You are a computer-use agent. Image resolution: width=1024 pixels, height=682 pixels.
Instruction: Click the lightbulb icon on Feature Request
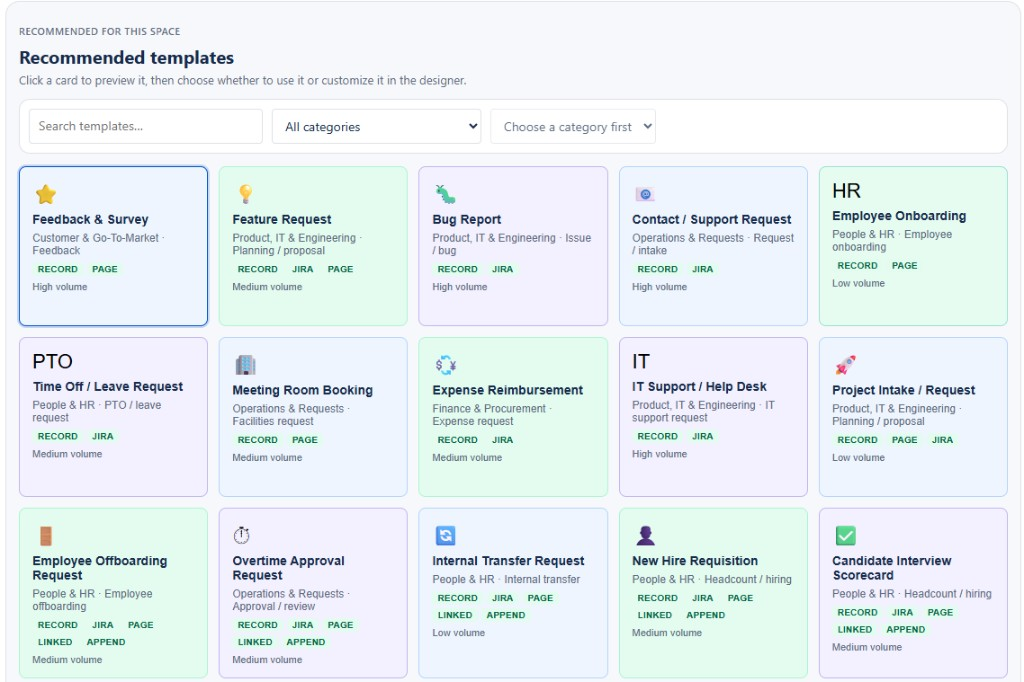pos(246,194)
